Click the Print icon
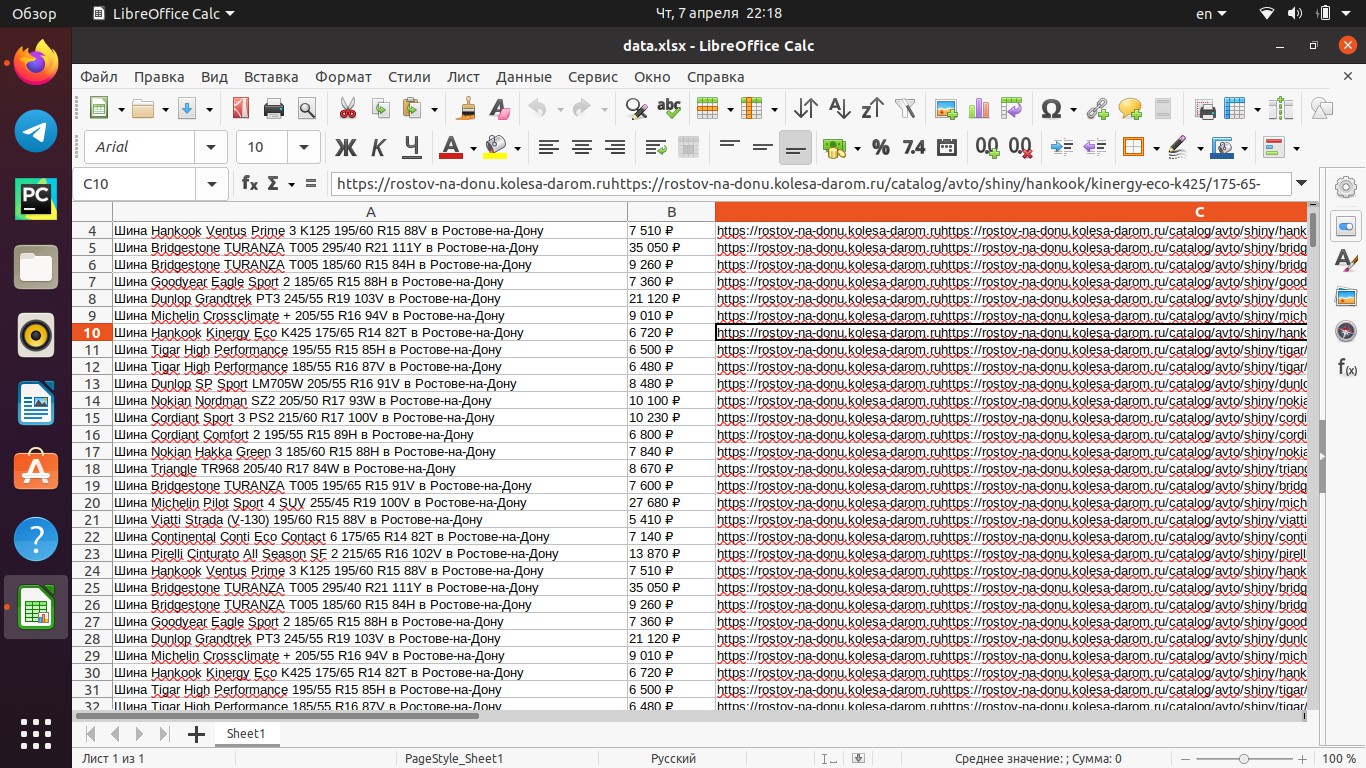Image resolution: width=1366 pixels, height=768 pixels. click(274, 109)
